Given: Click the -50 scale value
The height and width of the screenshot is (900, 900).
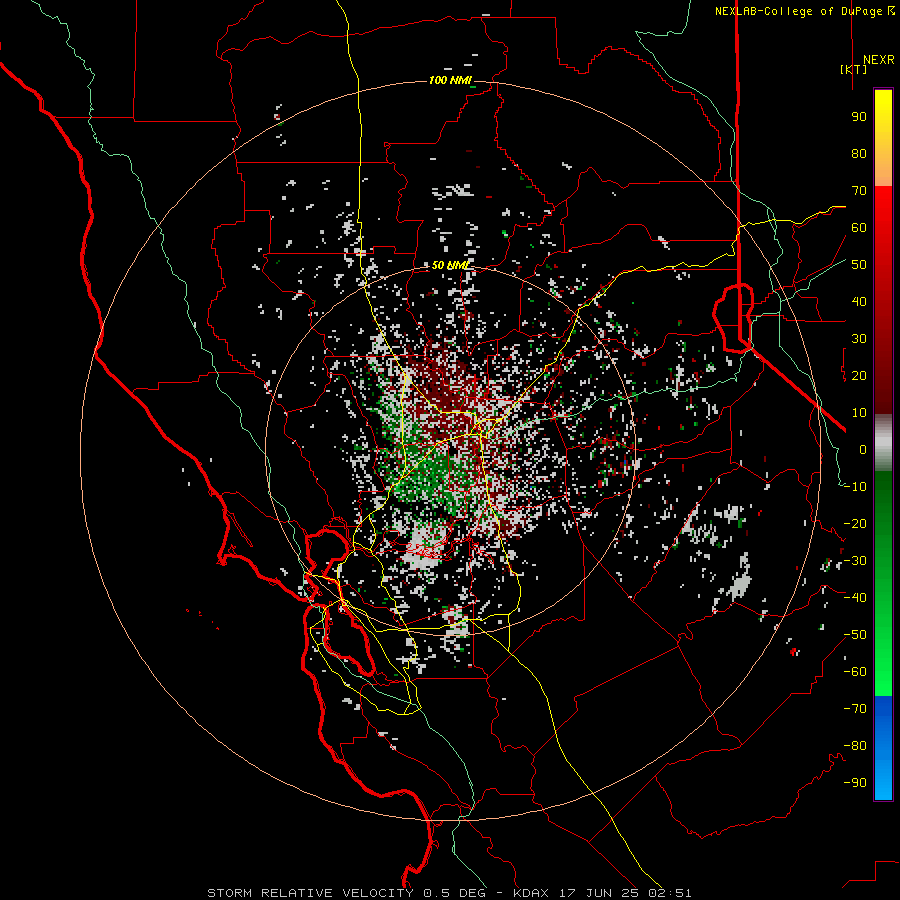Looking at the screenshot, I should 855,635.
